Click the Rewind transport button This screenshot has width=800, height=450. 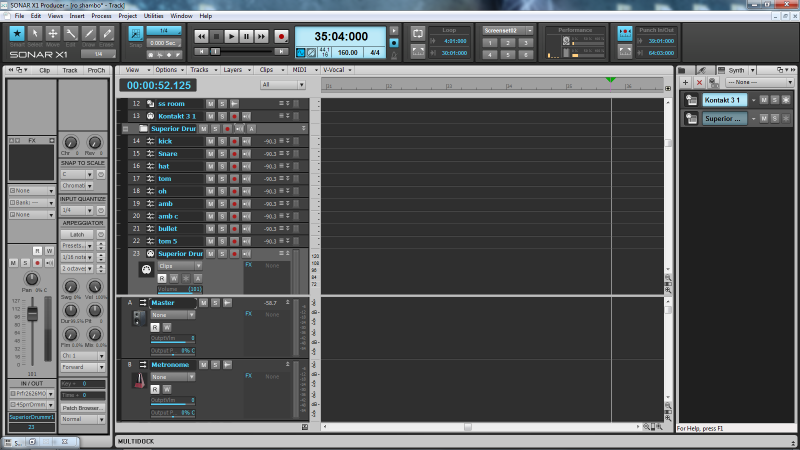201,36
